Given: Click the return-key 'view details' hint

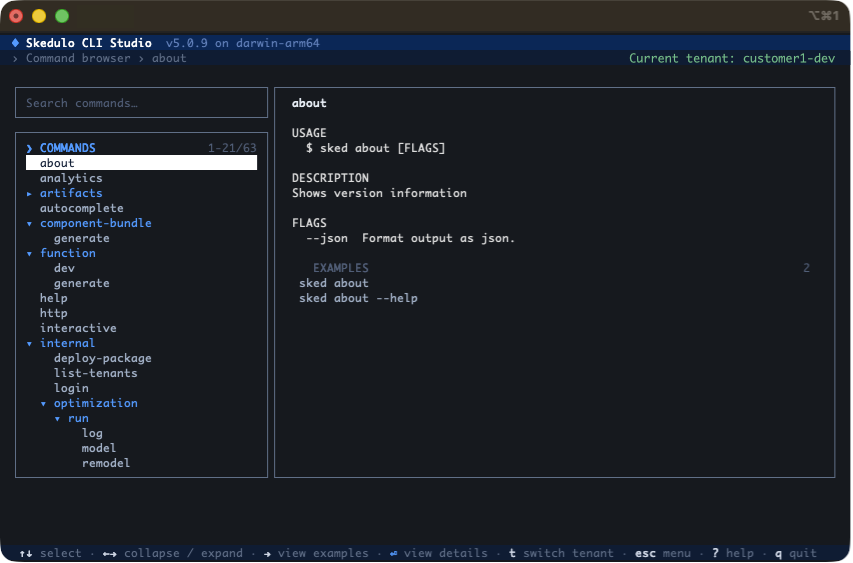Looking at the screenshot, I should 439,554.
